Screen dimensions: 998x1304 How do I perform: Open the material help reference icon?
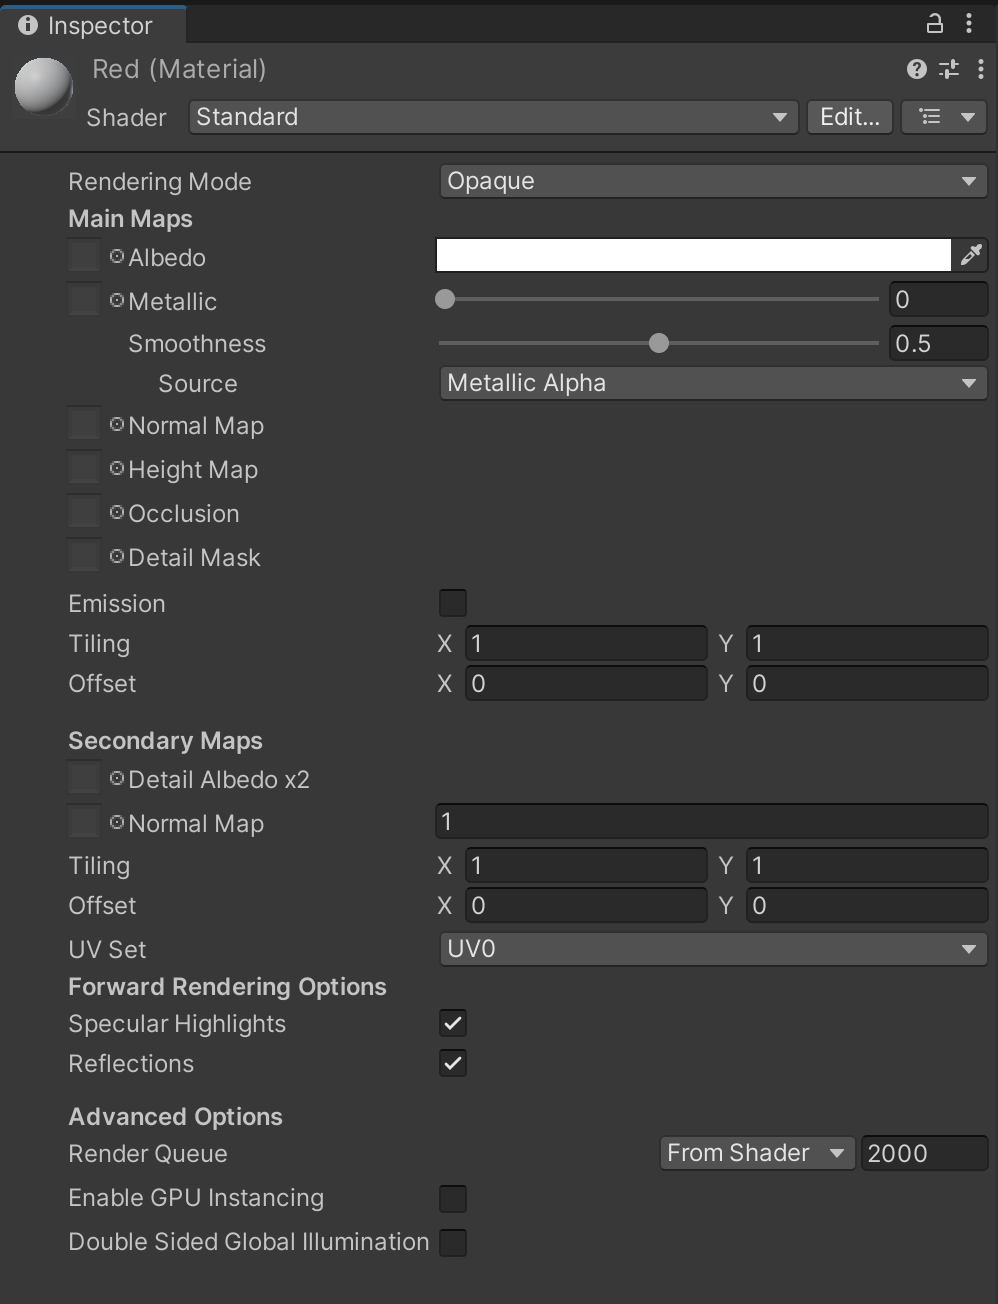(916, 69)
